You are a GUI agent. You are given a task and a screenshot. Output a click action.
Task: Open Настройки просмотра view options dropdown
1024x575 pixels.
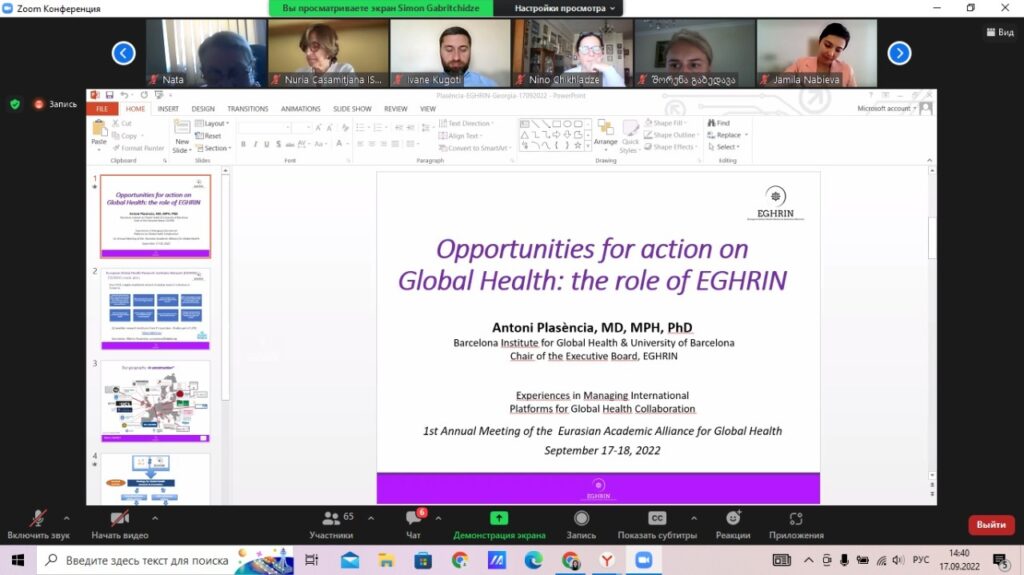click(564, 8)
